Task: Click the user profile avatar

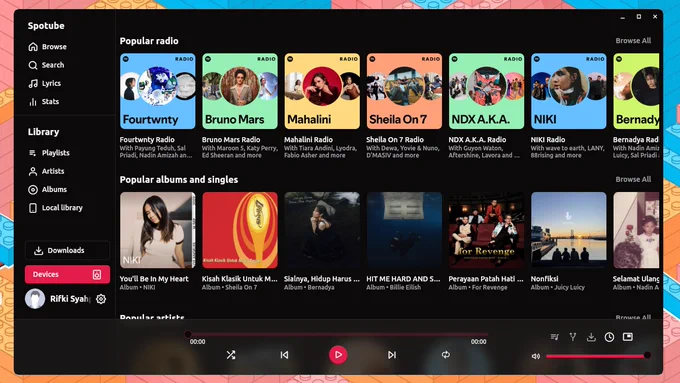Action: 35,299
